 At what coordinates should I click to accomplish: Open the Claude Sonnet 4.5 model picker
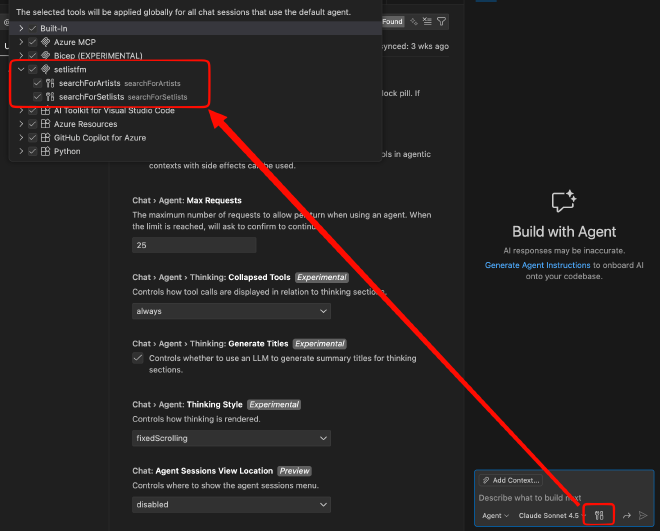pos(549,515)
